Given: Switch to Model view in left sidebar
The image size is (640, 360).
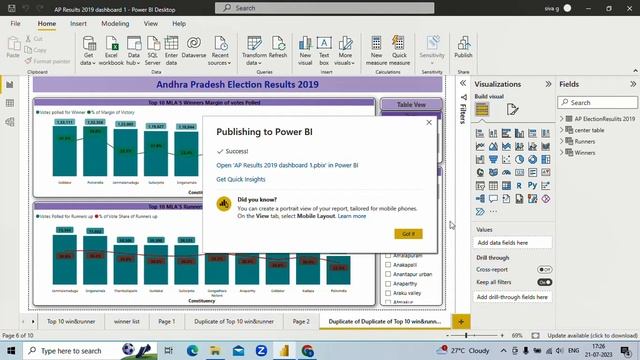Looking at the screenshot, I should 10,122.
